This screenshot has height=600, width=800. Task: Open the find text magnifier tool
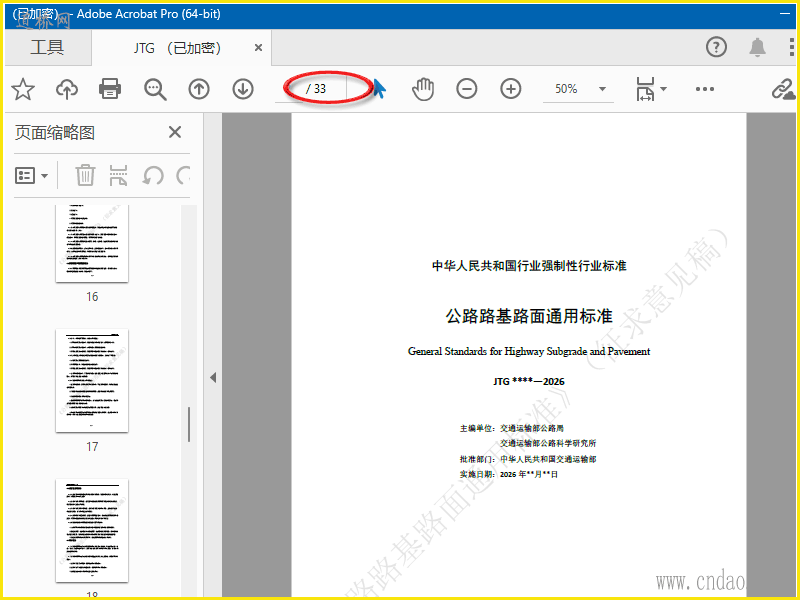tap(155, 89)
